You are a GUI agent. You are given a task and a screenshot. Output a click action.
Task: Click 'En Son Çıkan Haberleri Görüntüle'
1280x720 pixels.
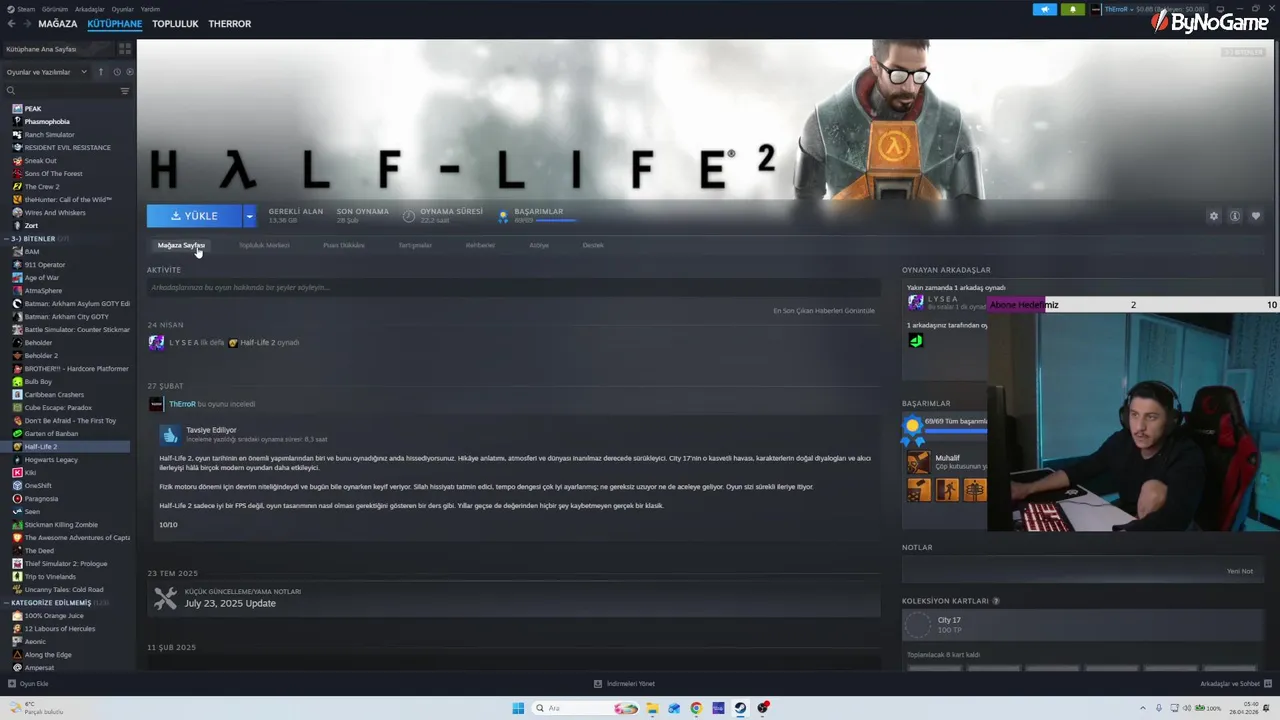pos(824,310)
